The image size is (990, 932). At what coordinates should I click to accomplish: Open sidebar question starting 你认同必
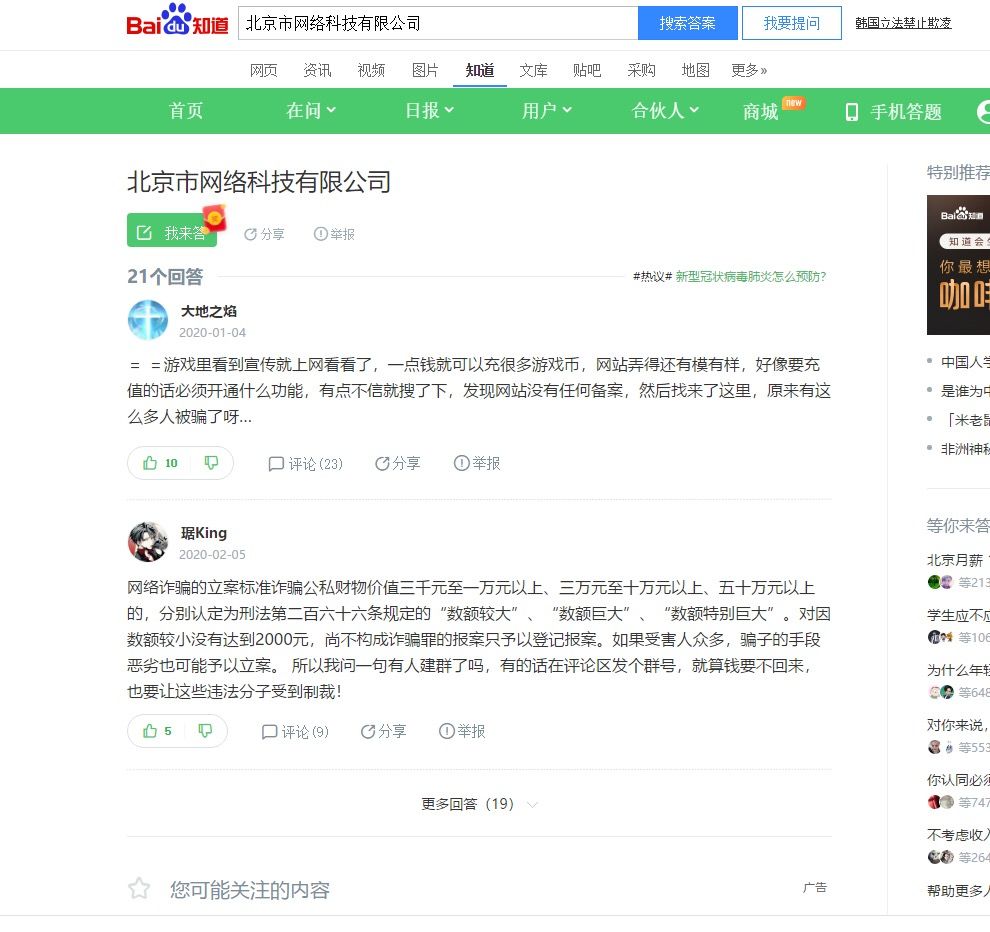click(x=958, y=780)
